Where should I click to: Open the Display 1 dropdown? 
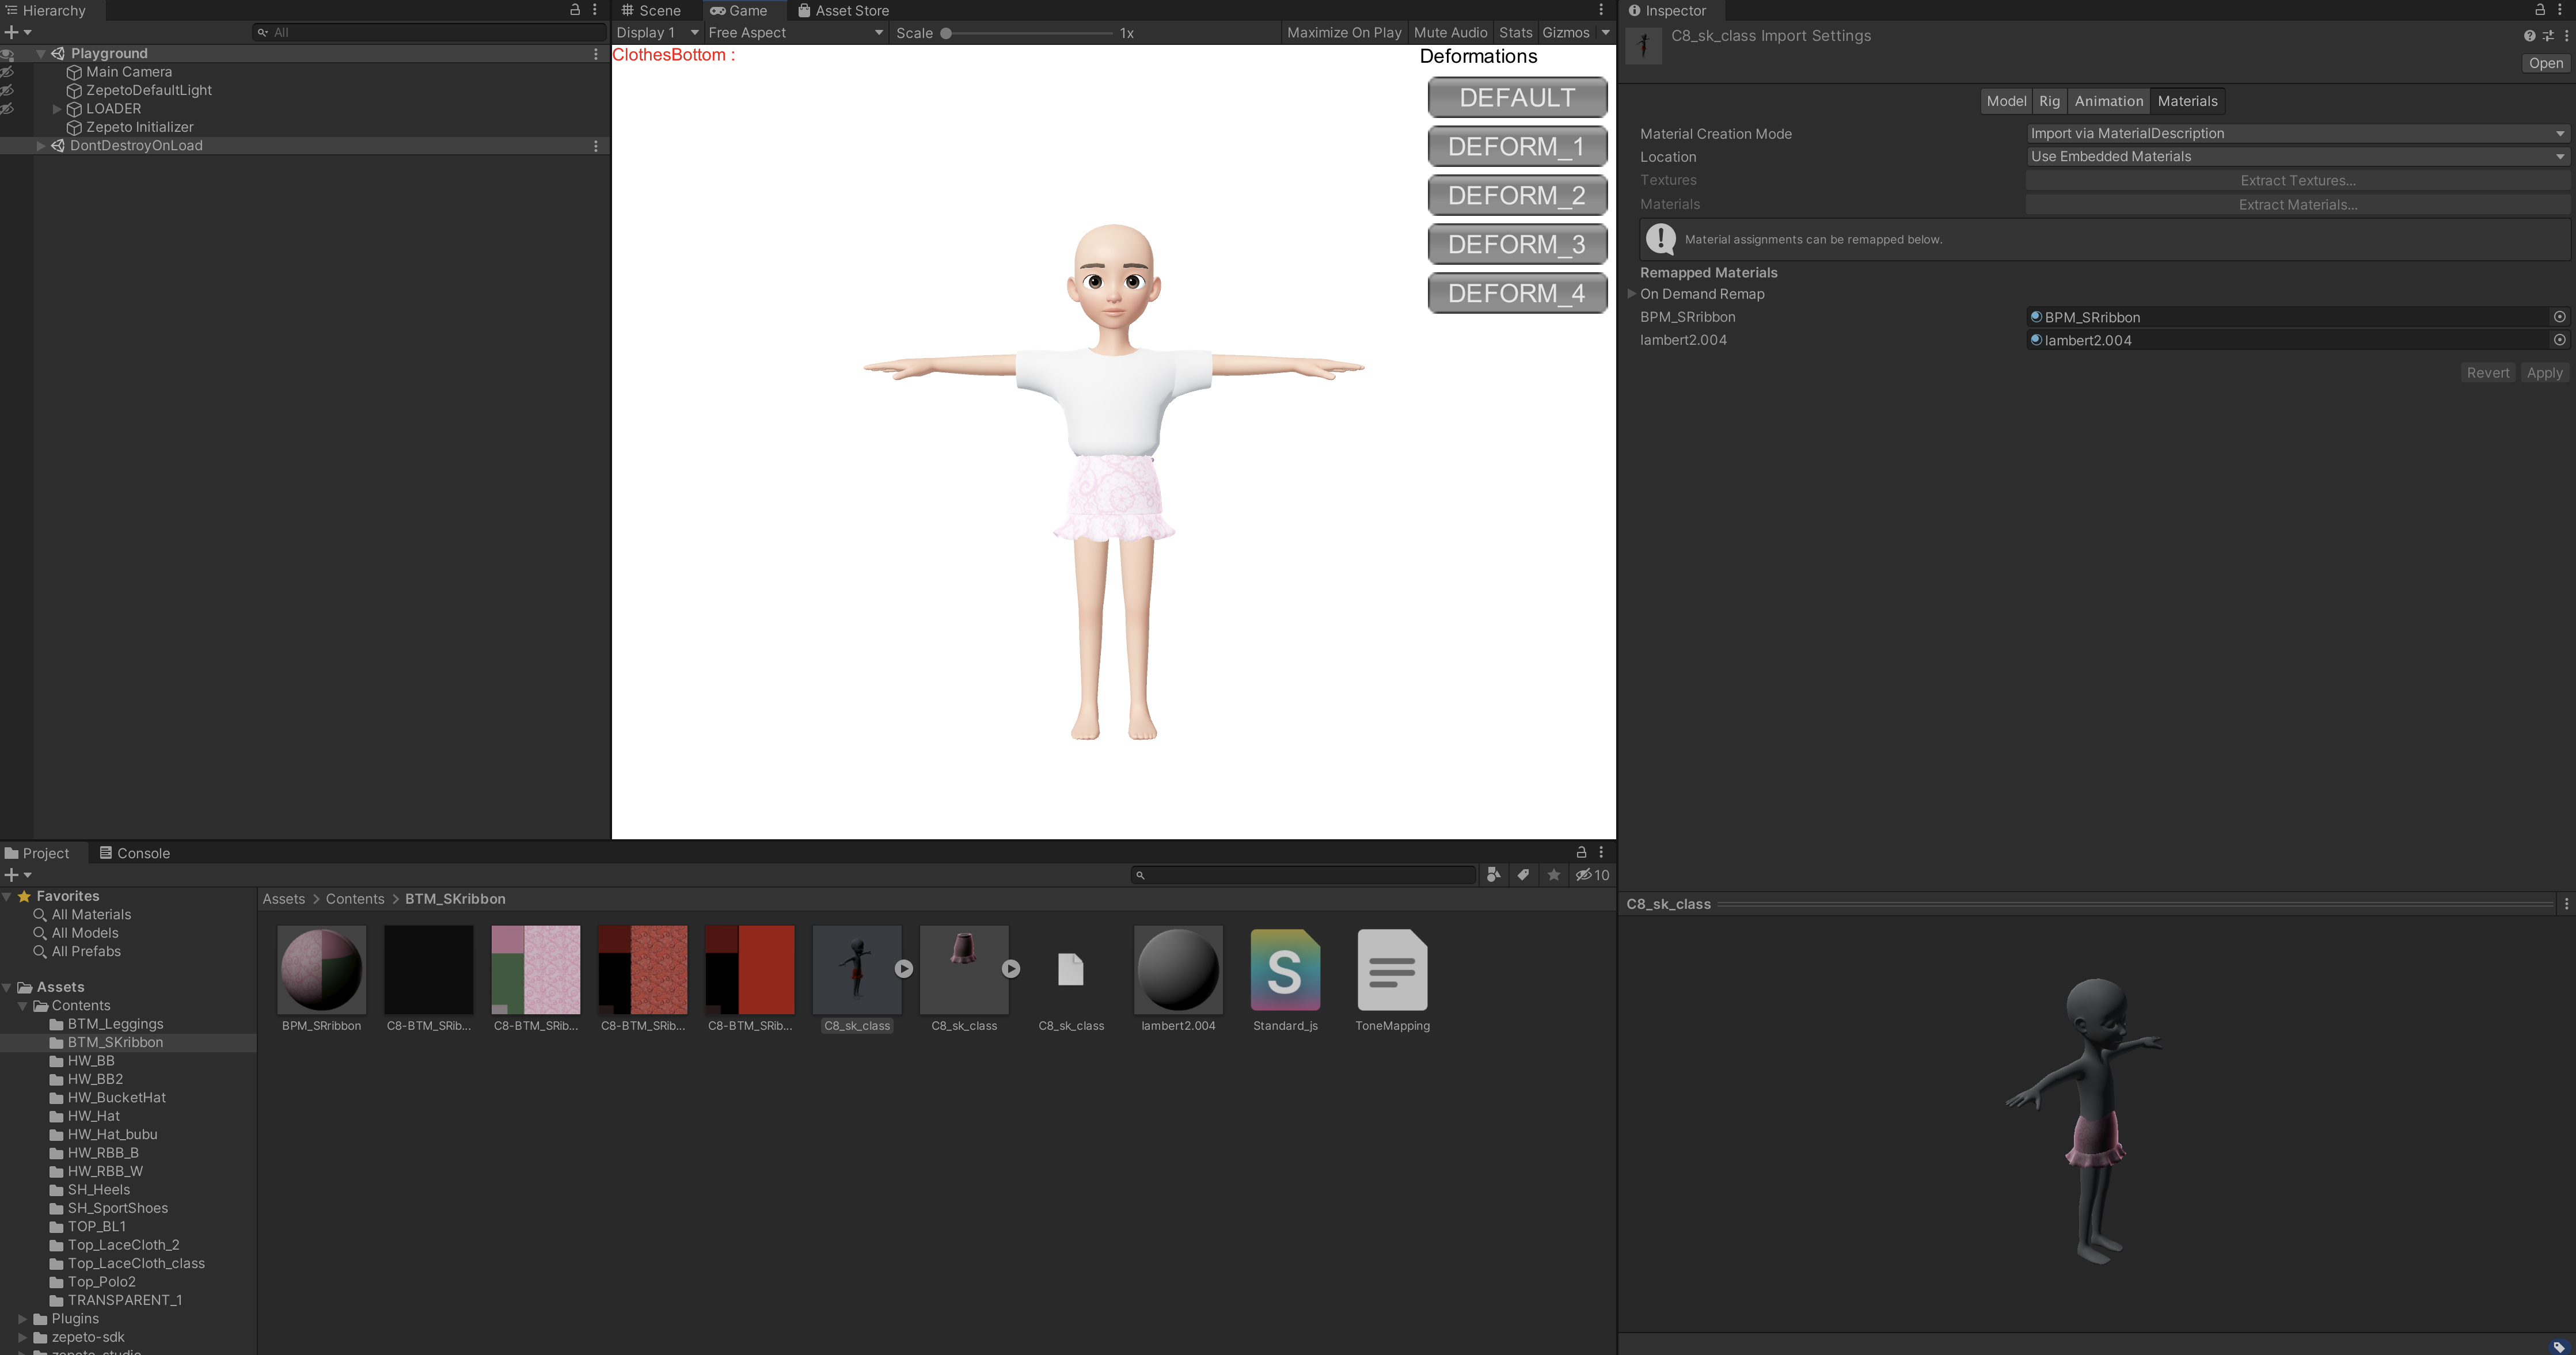coord(657,33)
